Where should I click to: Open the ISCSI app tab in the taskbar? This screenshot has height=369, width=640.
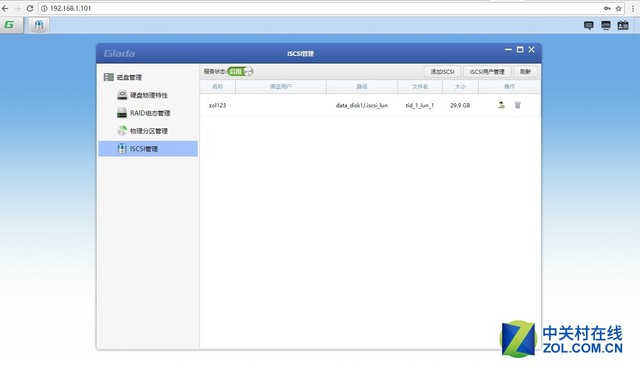39,25
